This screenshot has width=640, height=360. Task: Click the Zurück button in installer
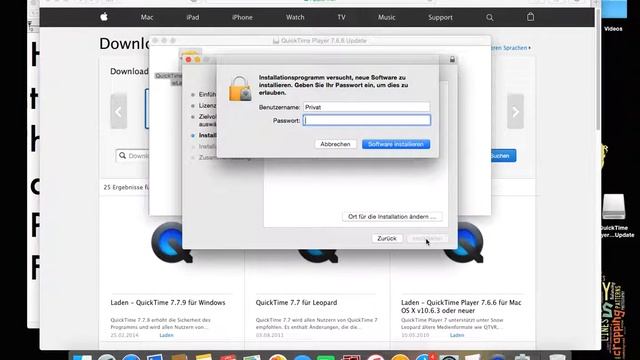tap(387, 238)
